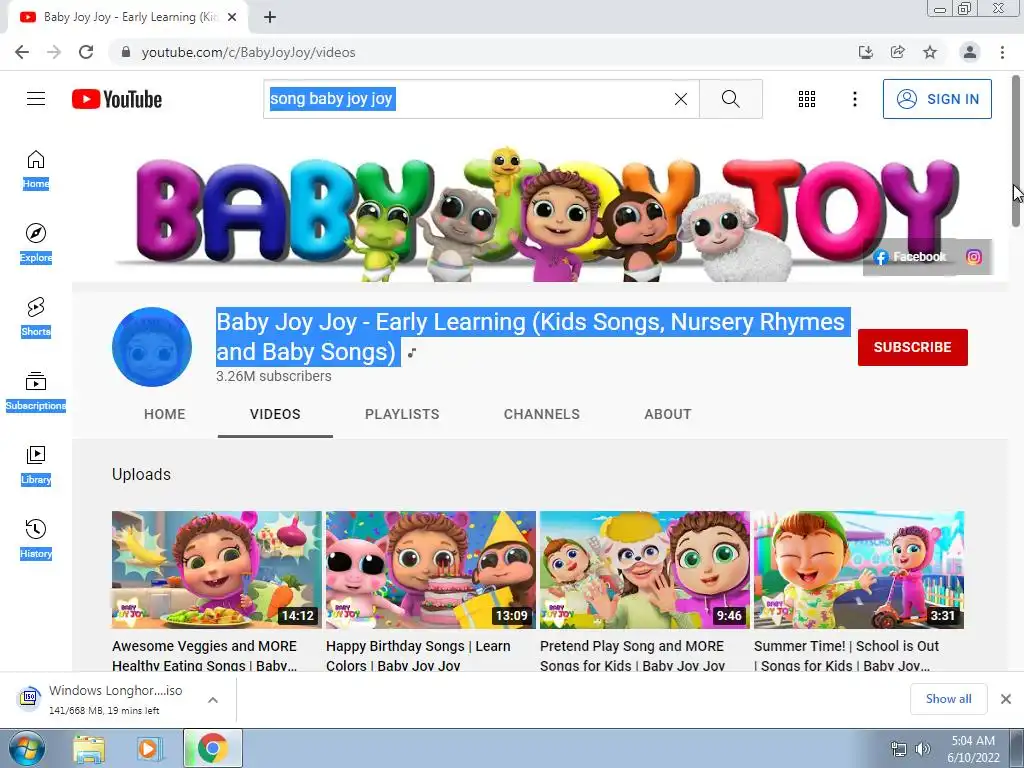This screenshot has width=1024, height=768.
Task: Open the channel's Facebook link on banner
Action: point(910,257)
